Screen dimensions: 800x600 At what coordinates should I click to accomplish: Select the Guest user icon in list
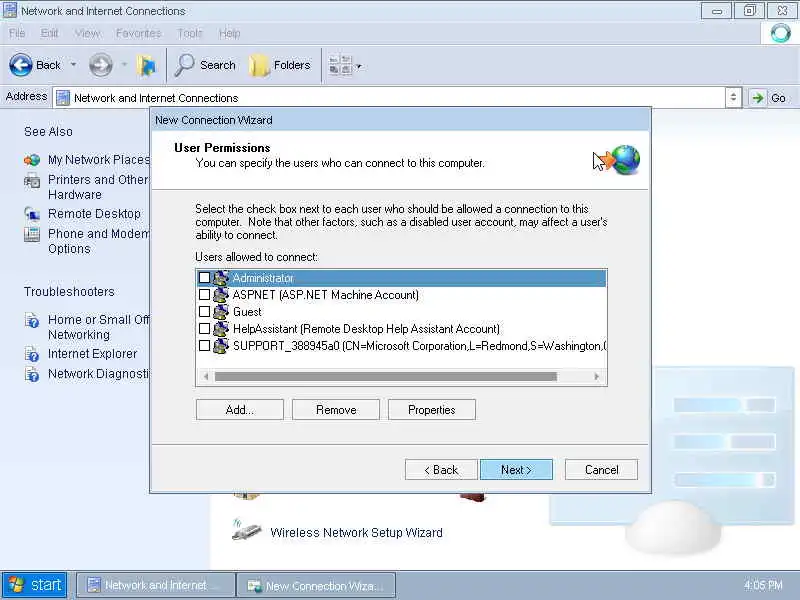point(221,311)
